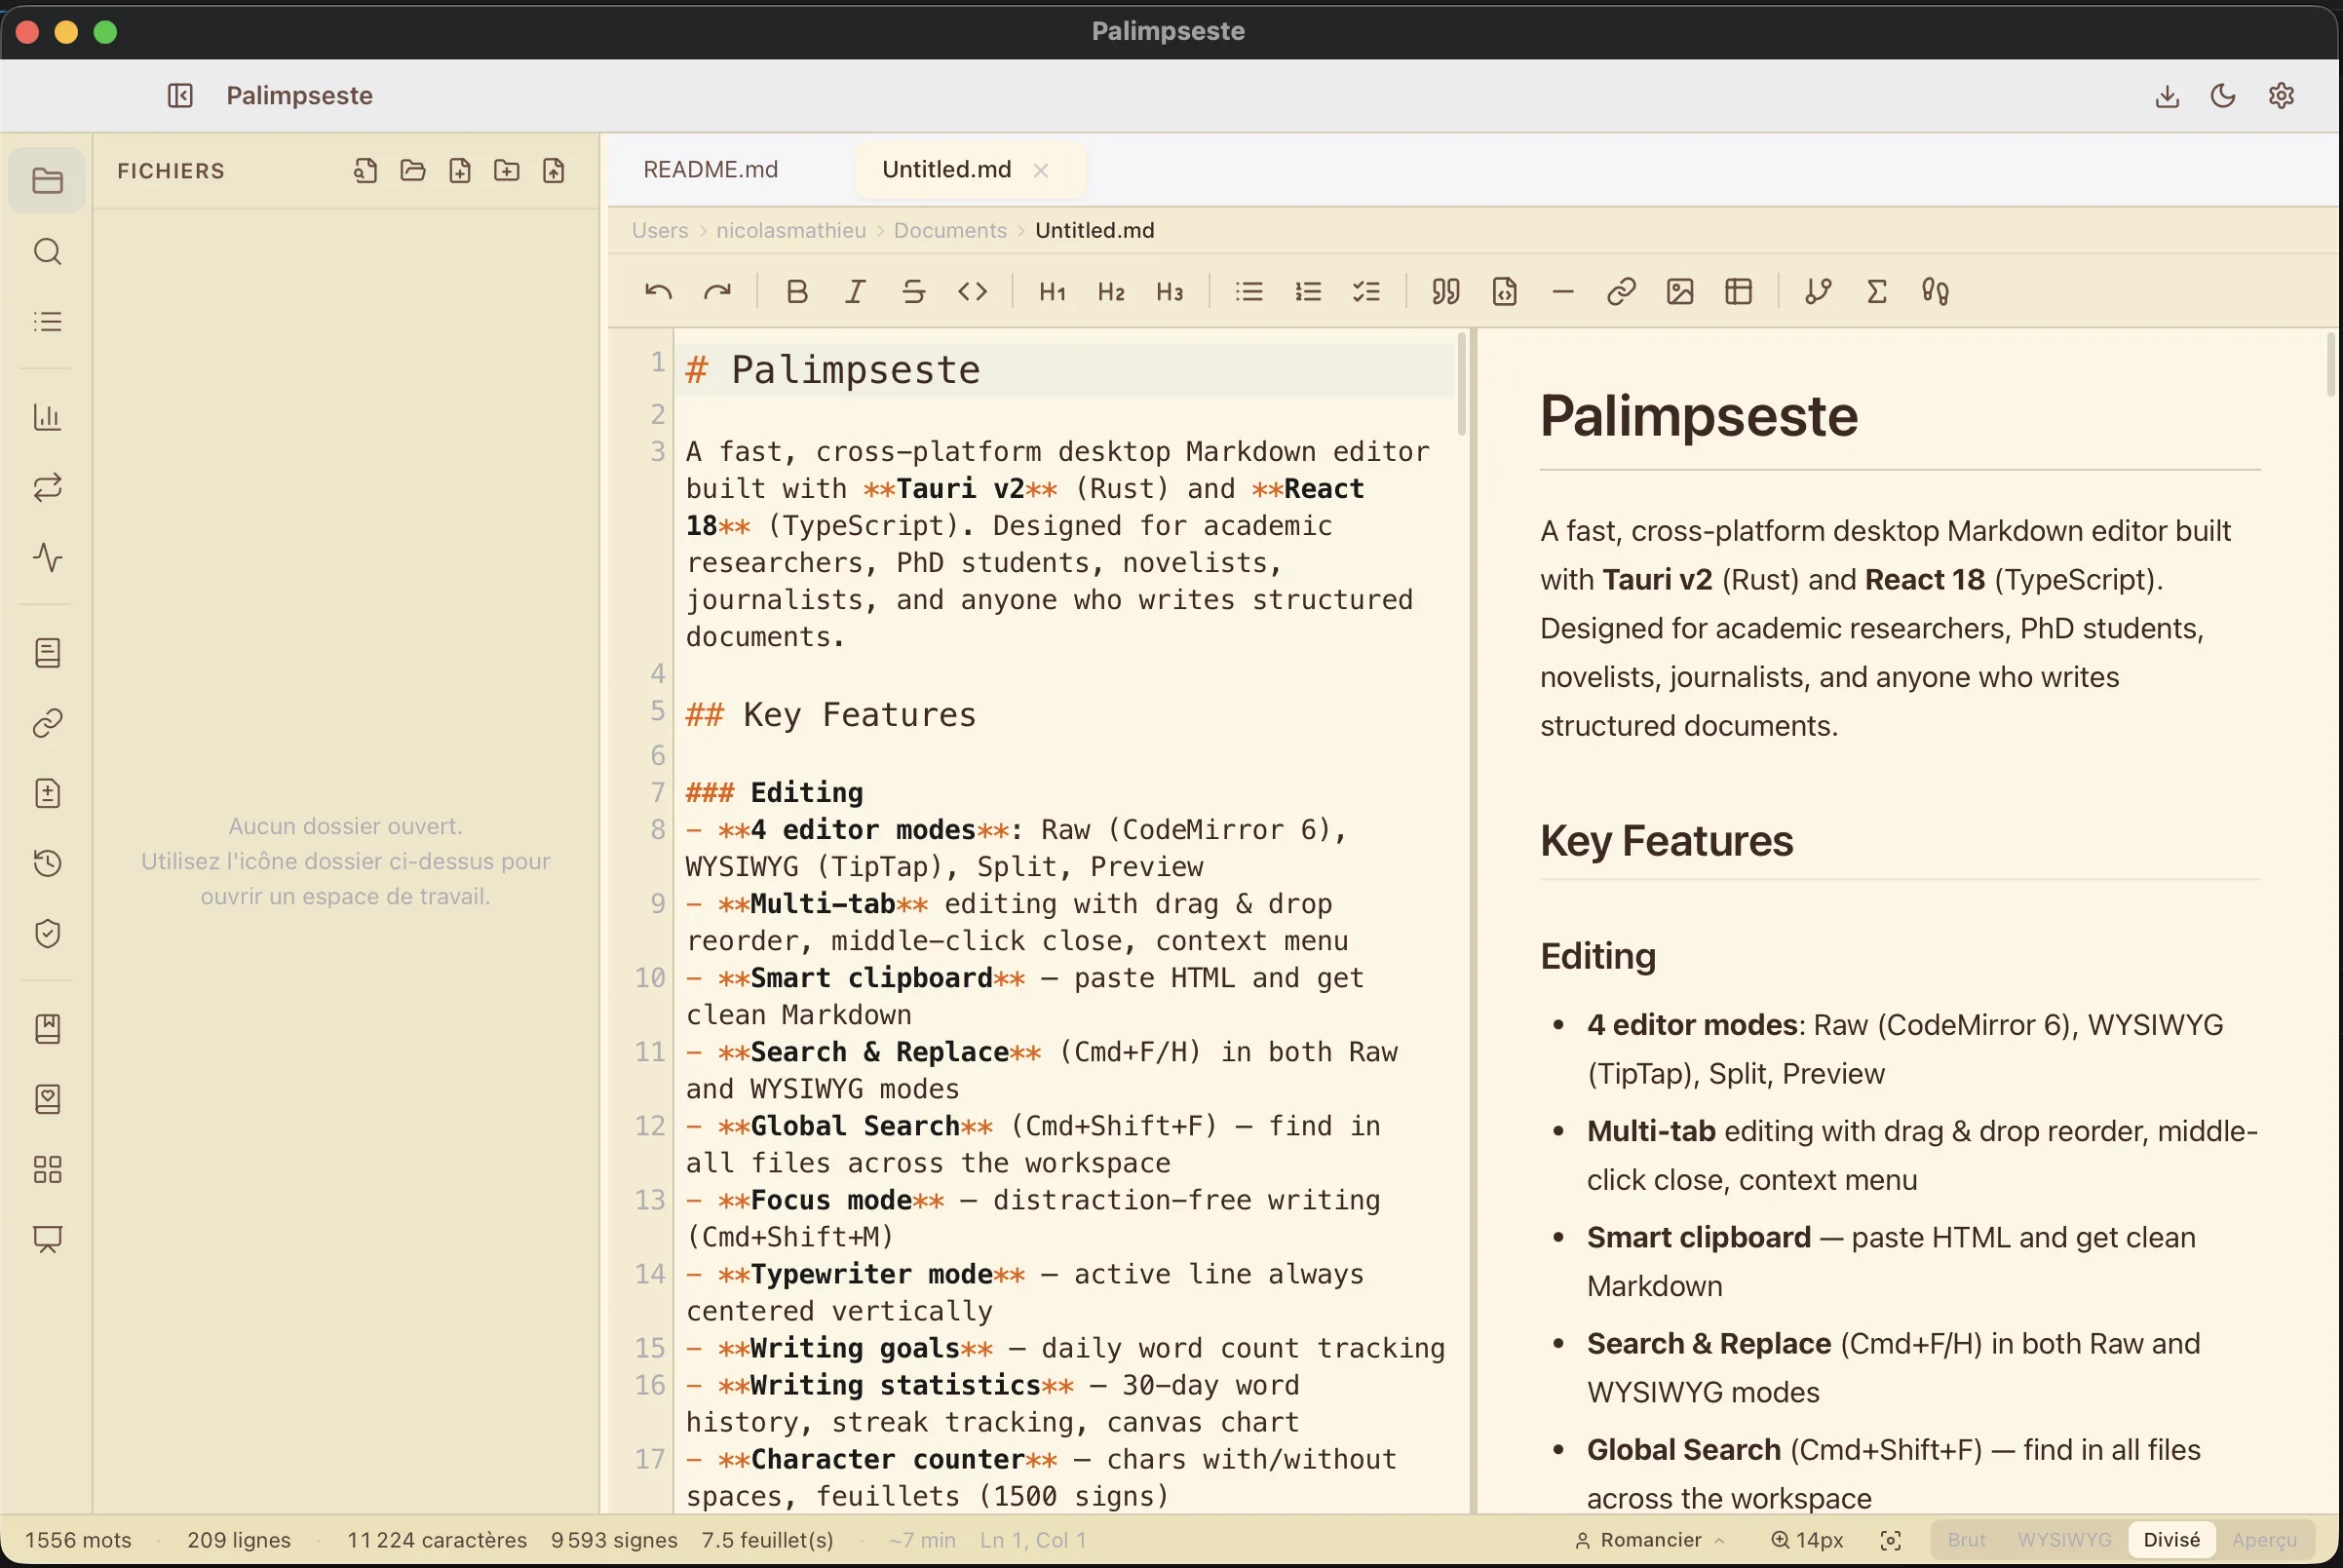2343x1568 pixels.
Task: Close the Untitled.md tab
Action: [1040, 171]
